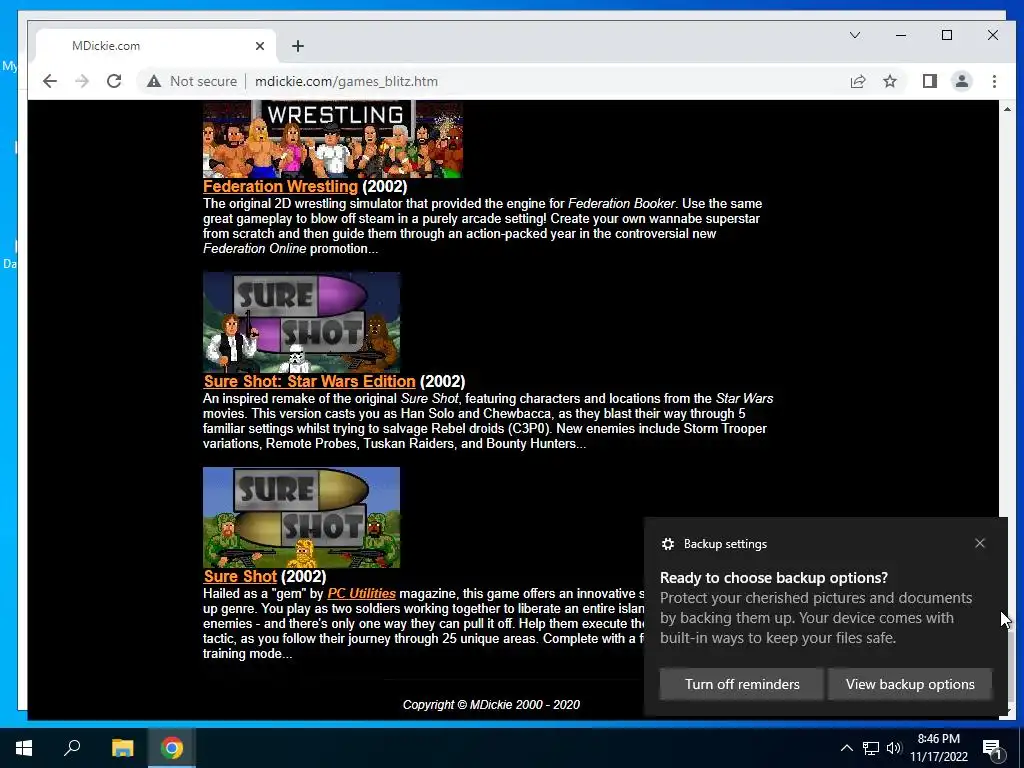Close the MDickie.com tab

click(260, 46)
